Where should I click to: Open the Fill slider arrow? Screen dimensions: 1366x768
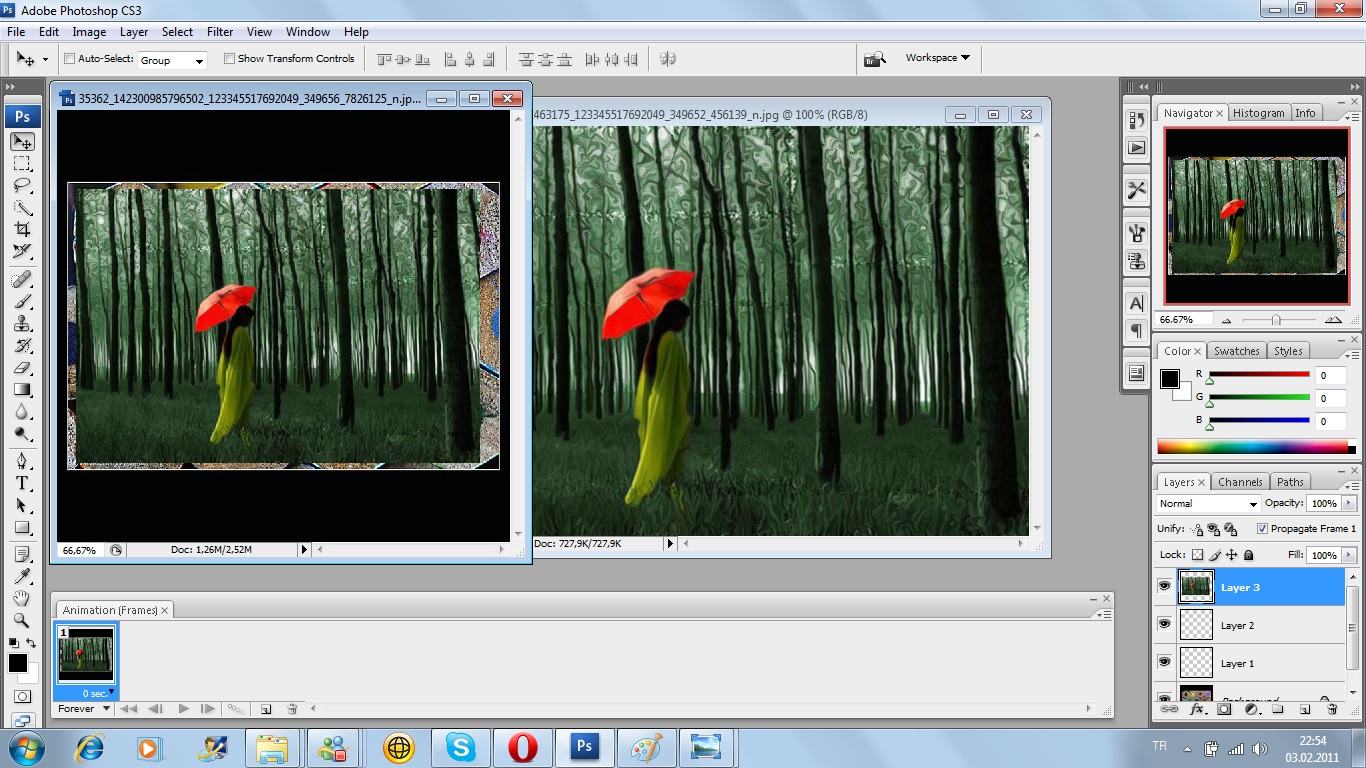point(1349,555)
